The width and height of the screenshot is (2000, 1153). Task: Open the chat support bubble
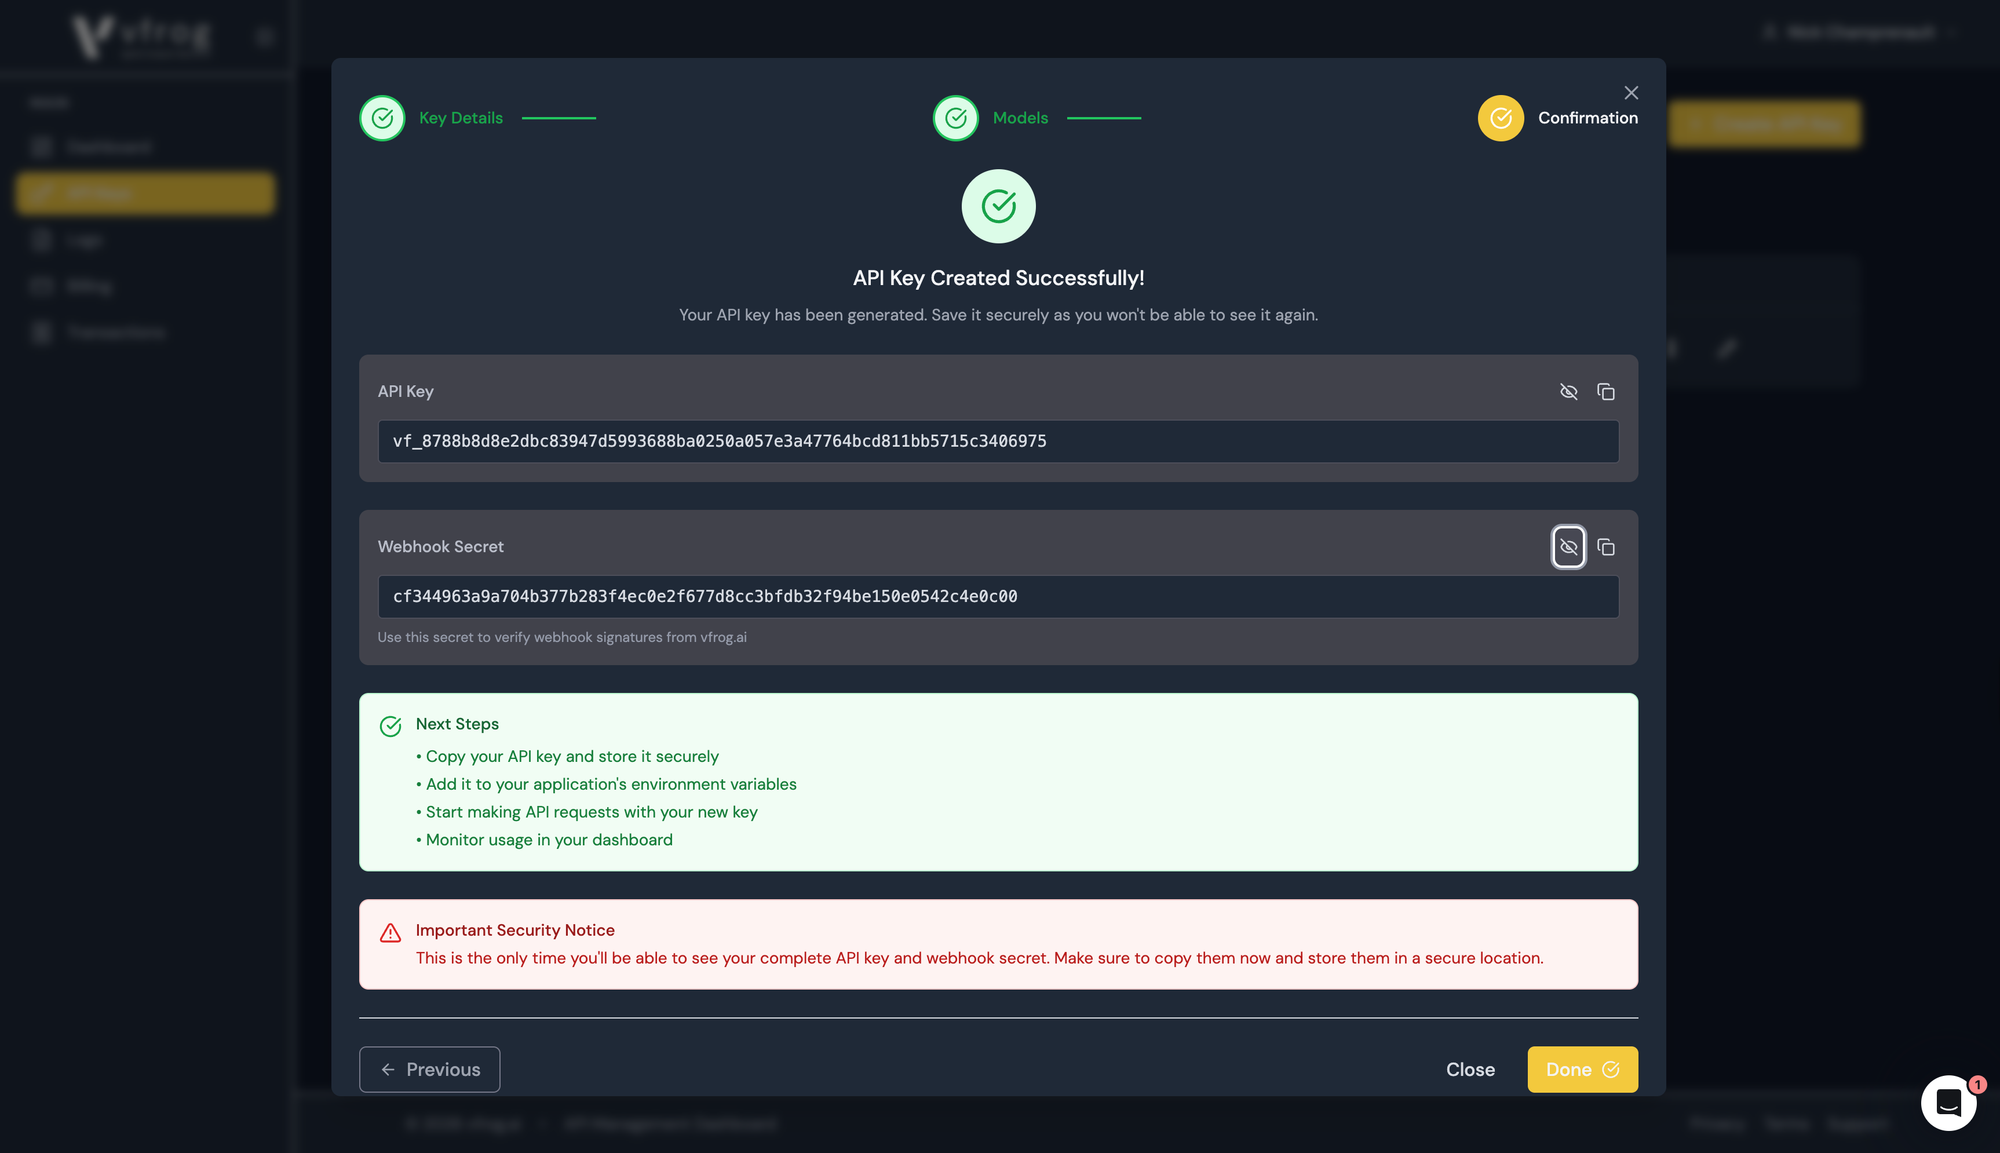click(x=1948, y=1102)
